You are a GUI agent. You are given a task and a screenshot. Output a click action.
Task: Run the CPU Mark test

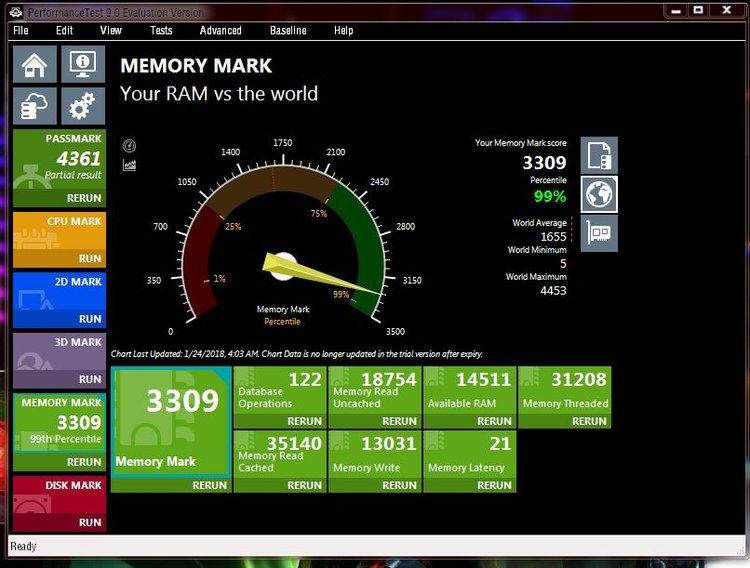coord(90,259)
